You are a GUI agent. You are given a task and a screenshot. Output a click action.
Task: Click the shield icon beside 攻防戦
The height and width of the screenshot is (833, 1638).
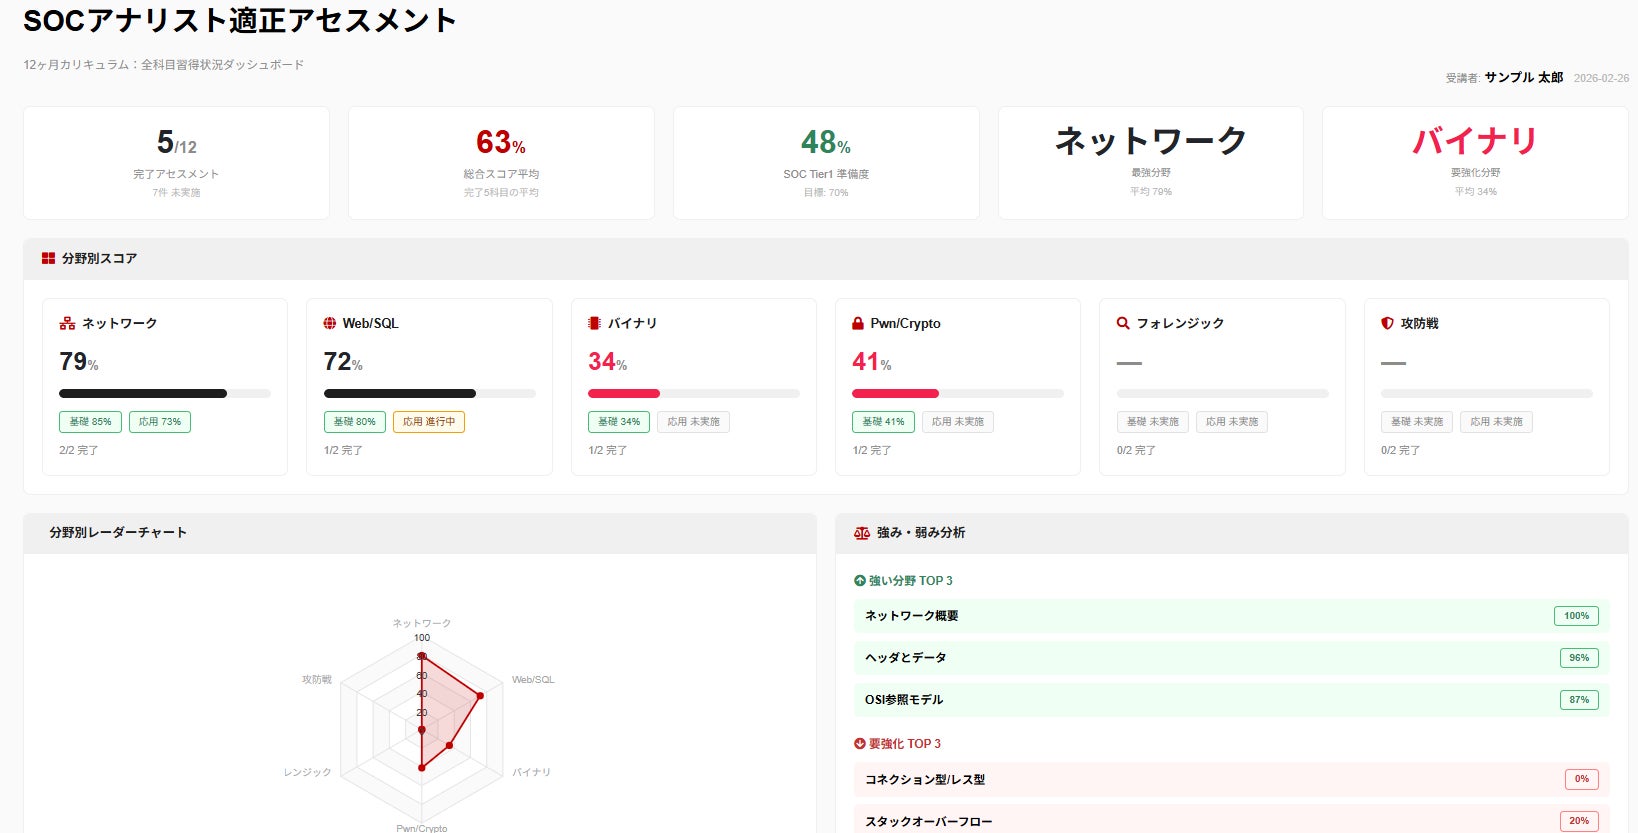(x=1387, y=323)
